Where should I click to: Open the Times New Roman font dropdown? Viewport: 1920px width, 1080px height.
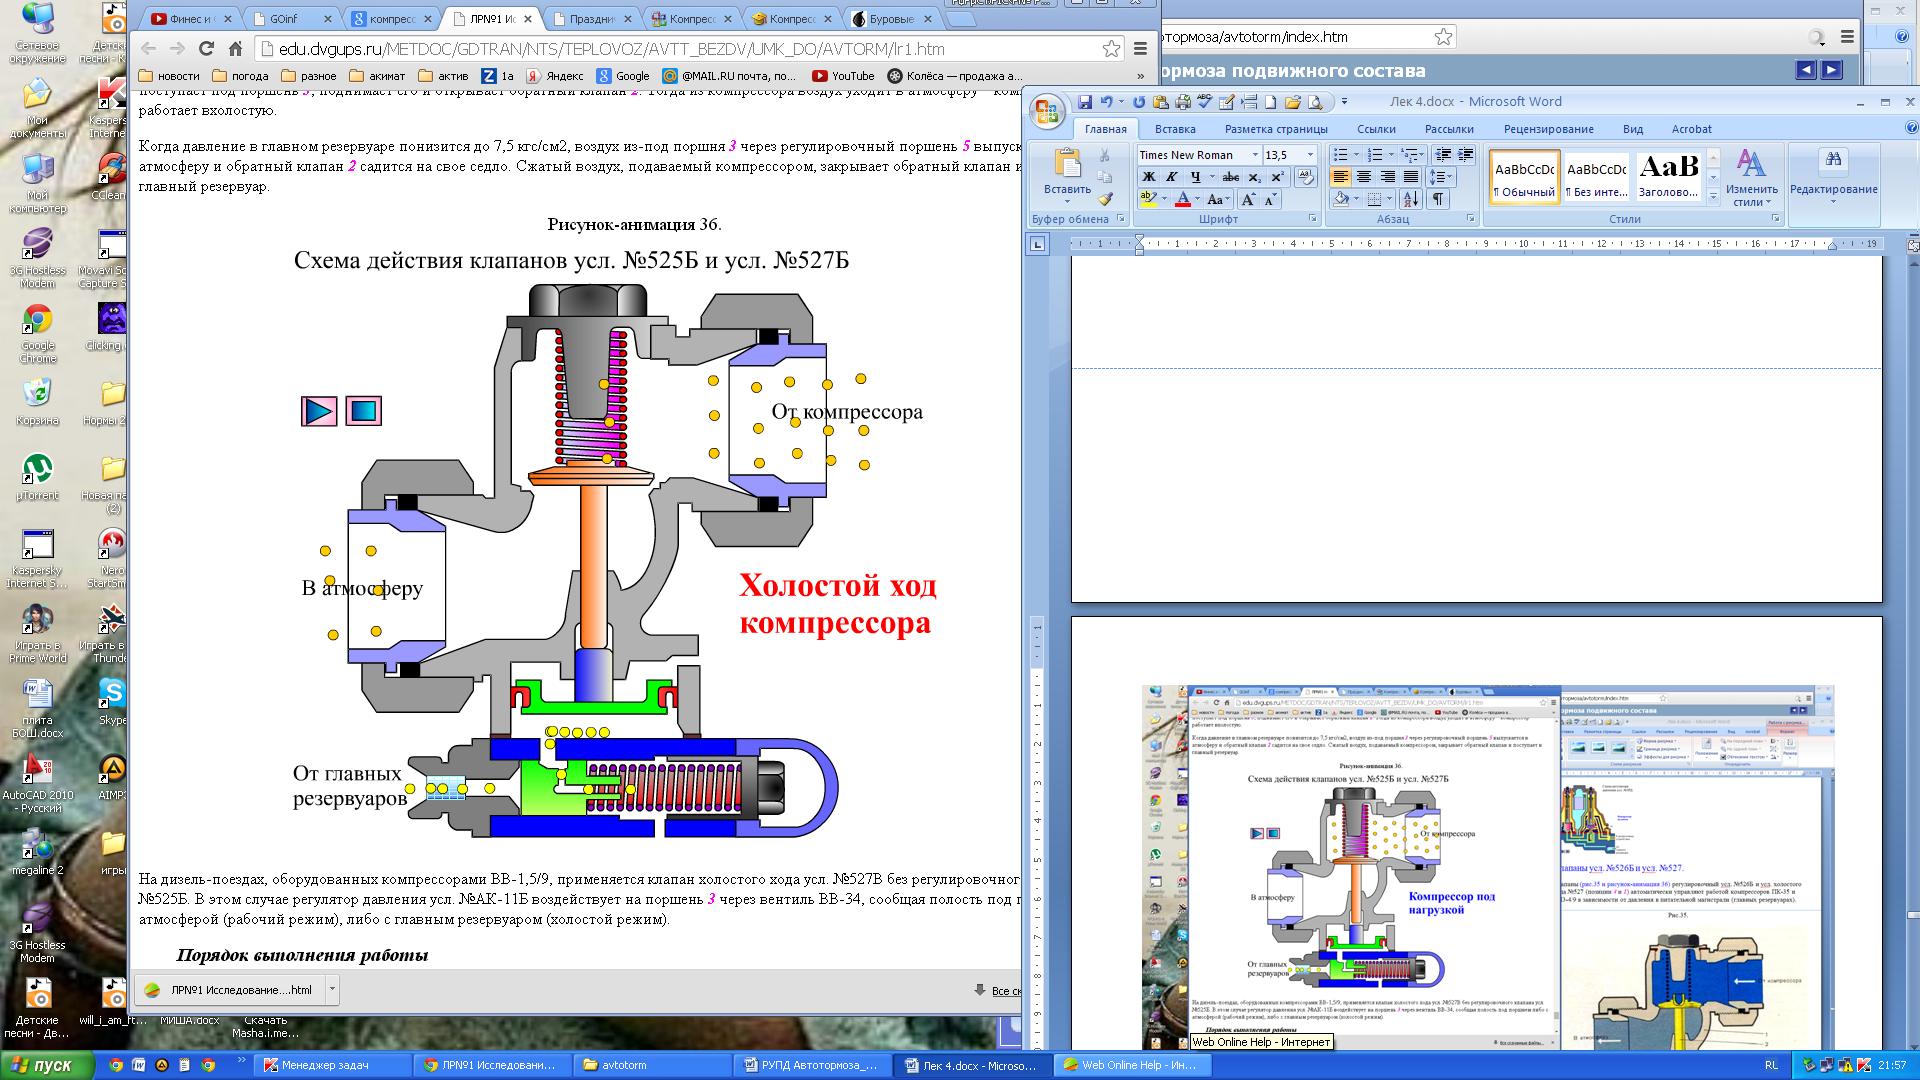tap(1255, 155)
